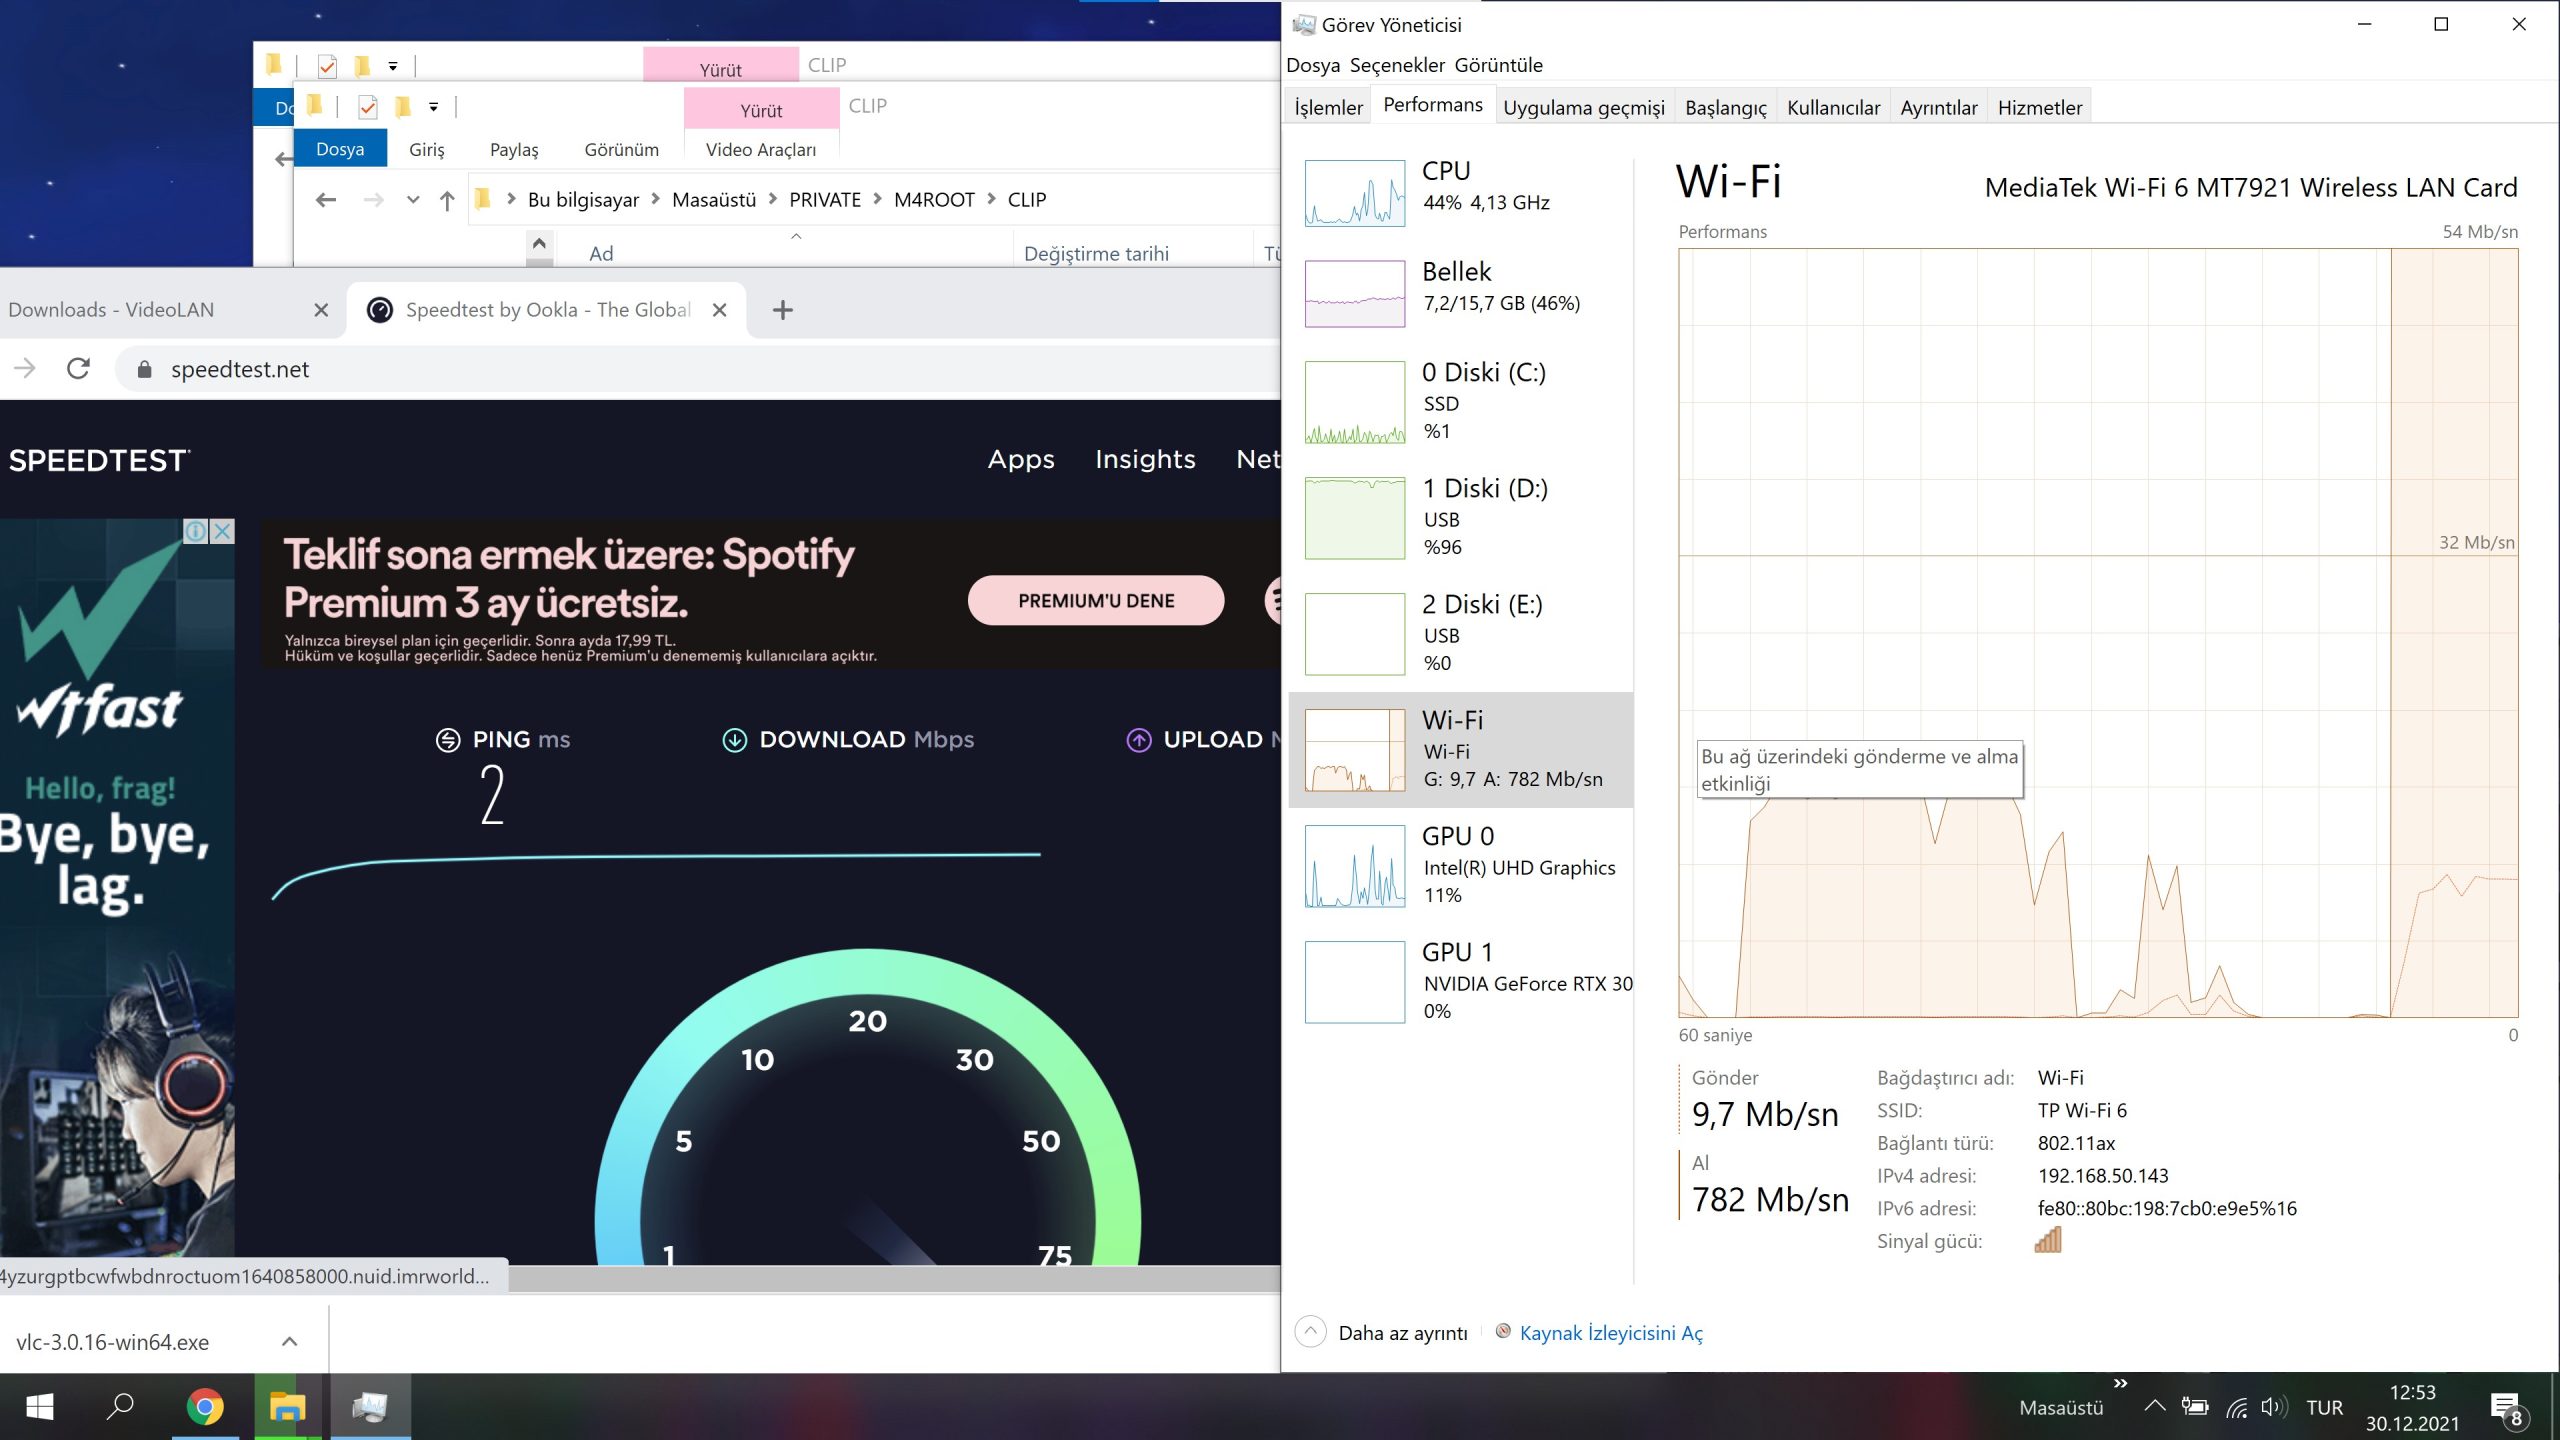The image size is (2560, 1440).
Task: Click the PREMIUM'U DENE button
Action: 1096,600
